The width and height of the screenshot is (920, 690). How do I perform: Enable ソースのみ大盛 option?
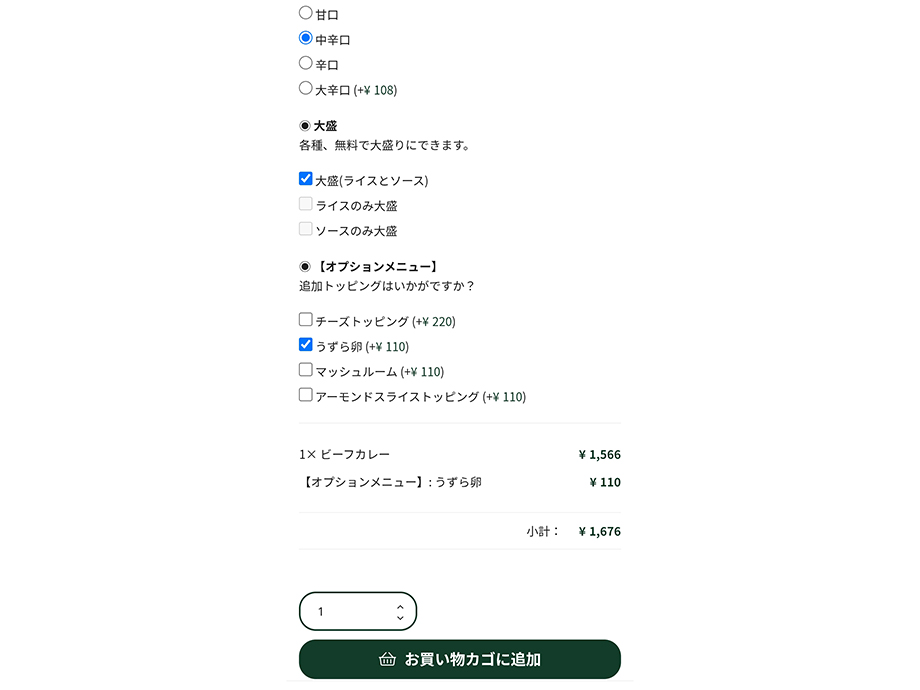[x=305, y=227]
